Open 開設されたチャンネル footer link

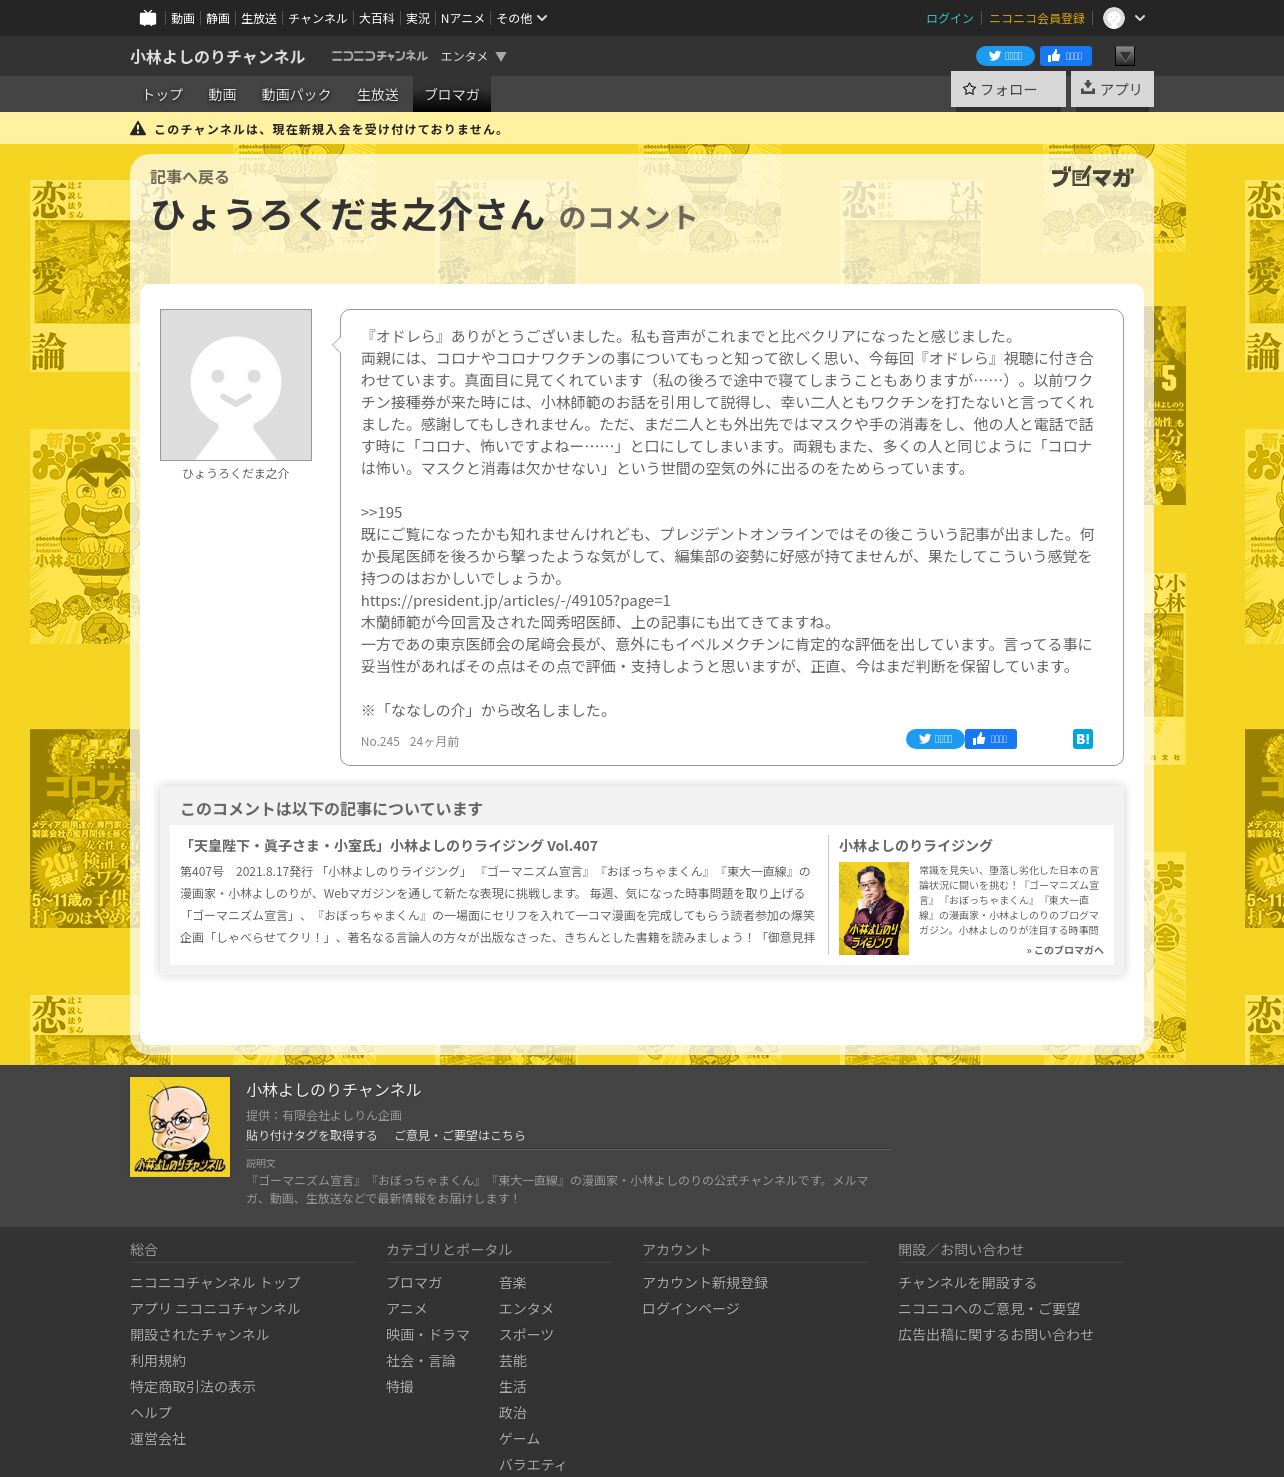pyautogui.click(x=200, y=1334)
